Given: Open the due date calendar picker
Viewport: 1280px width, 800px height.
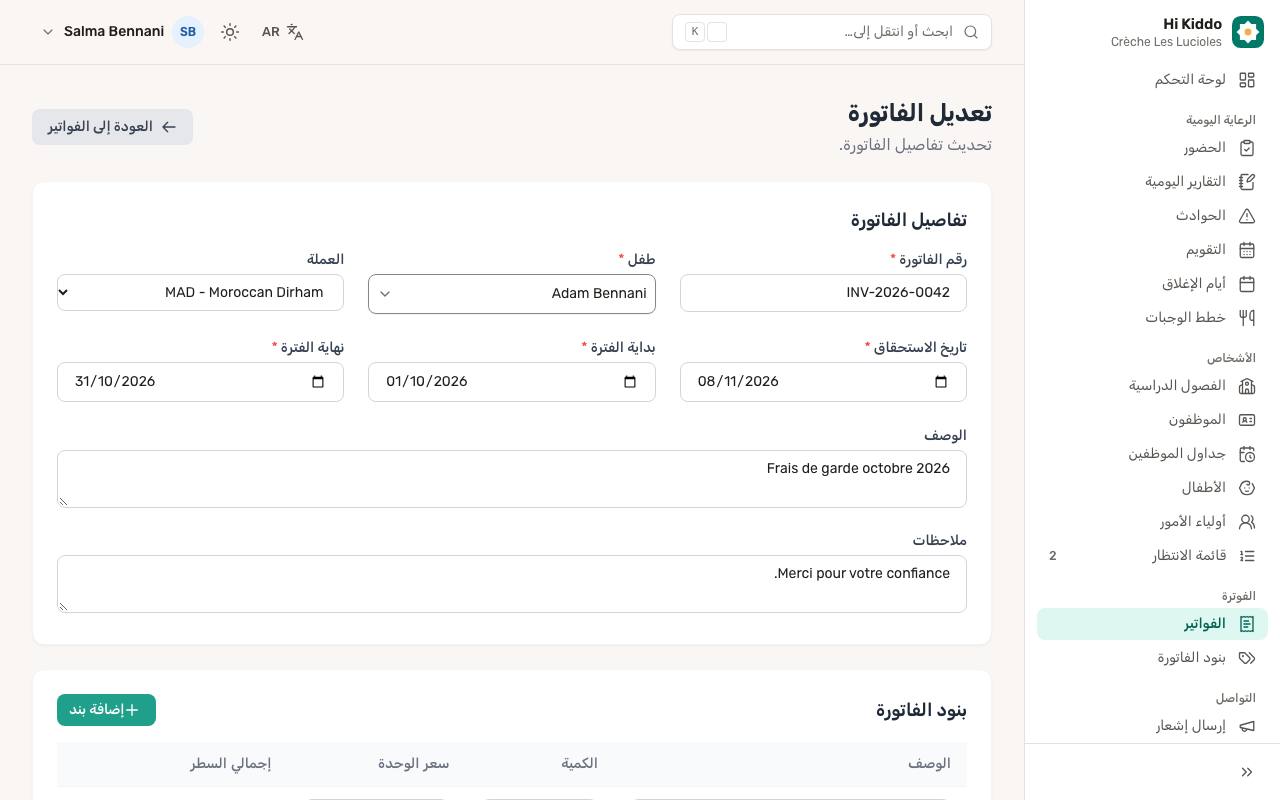Looking at the screenshot, I should (x=941, y=382).
